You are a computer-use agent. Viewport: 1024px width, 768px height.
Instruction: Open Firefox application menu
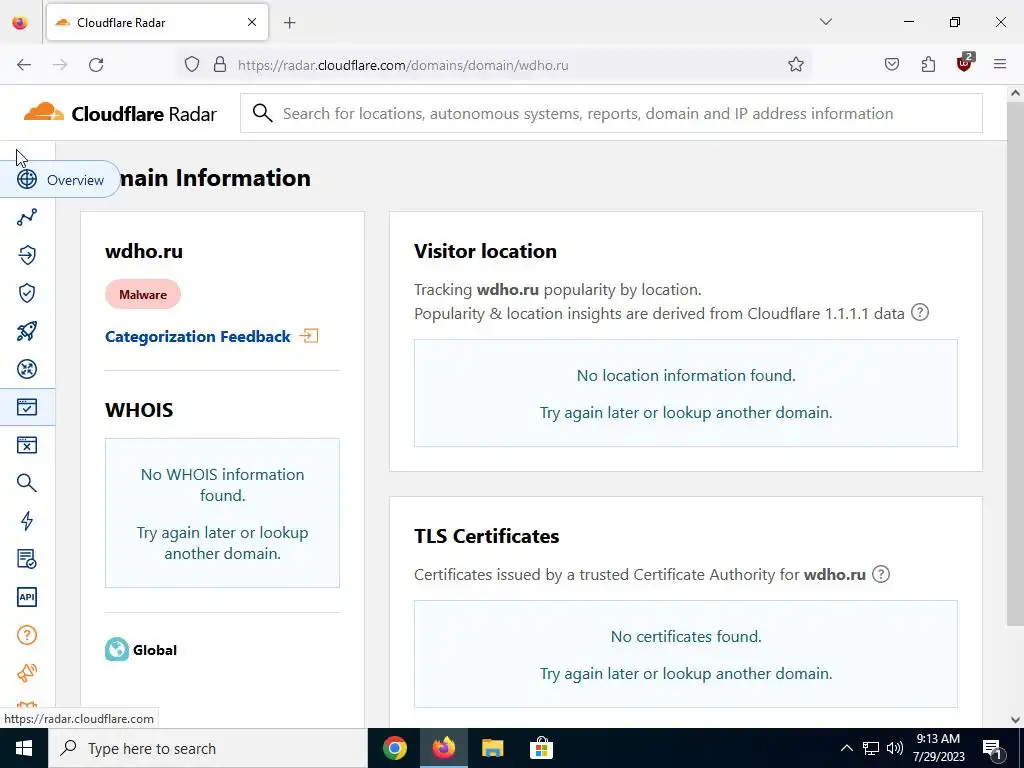click(x=1000, y=65)
